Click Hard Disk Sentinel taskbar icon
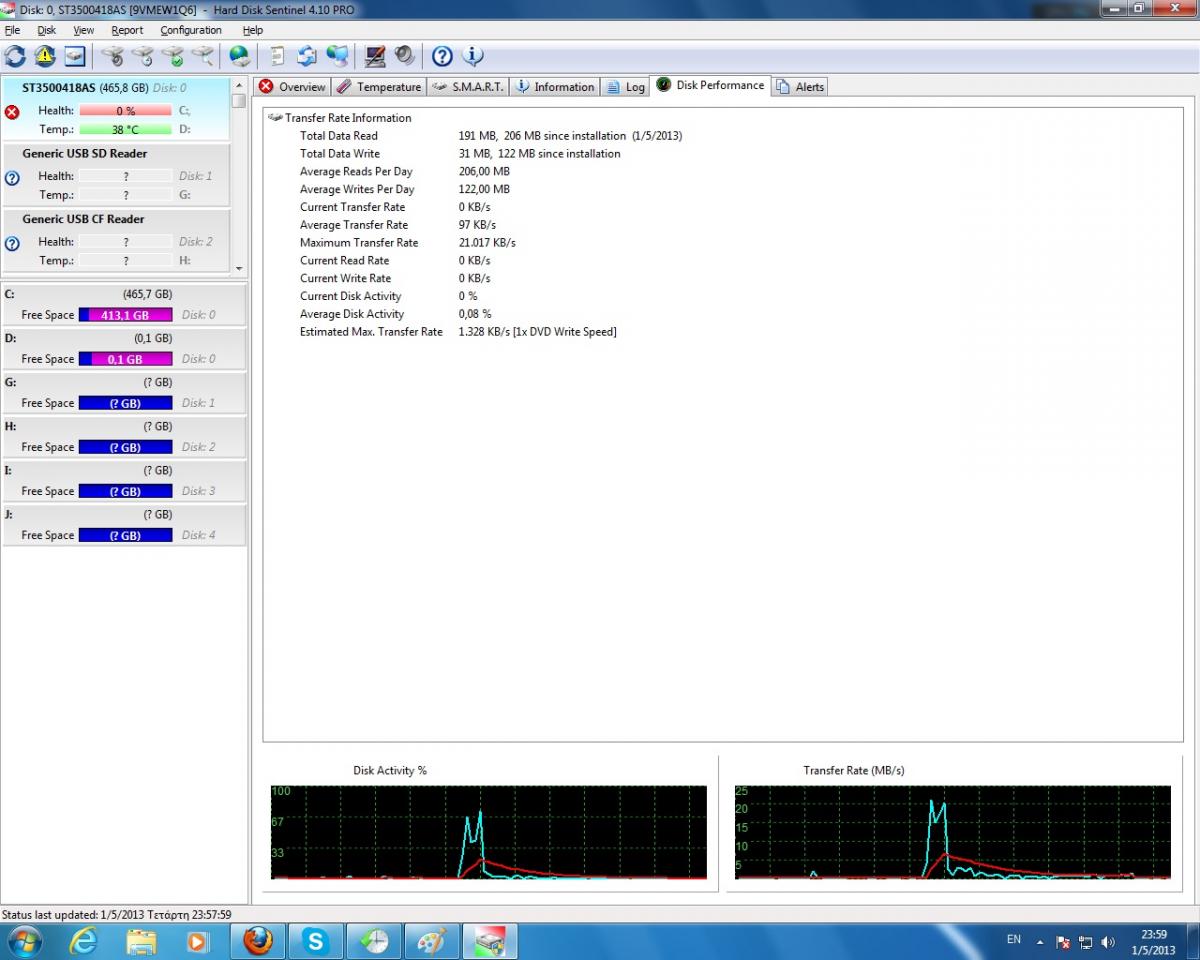This screenshot has width=1200, height=960. [490, 941]
